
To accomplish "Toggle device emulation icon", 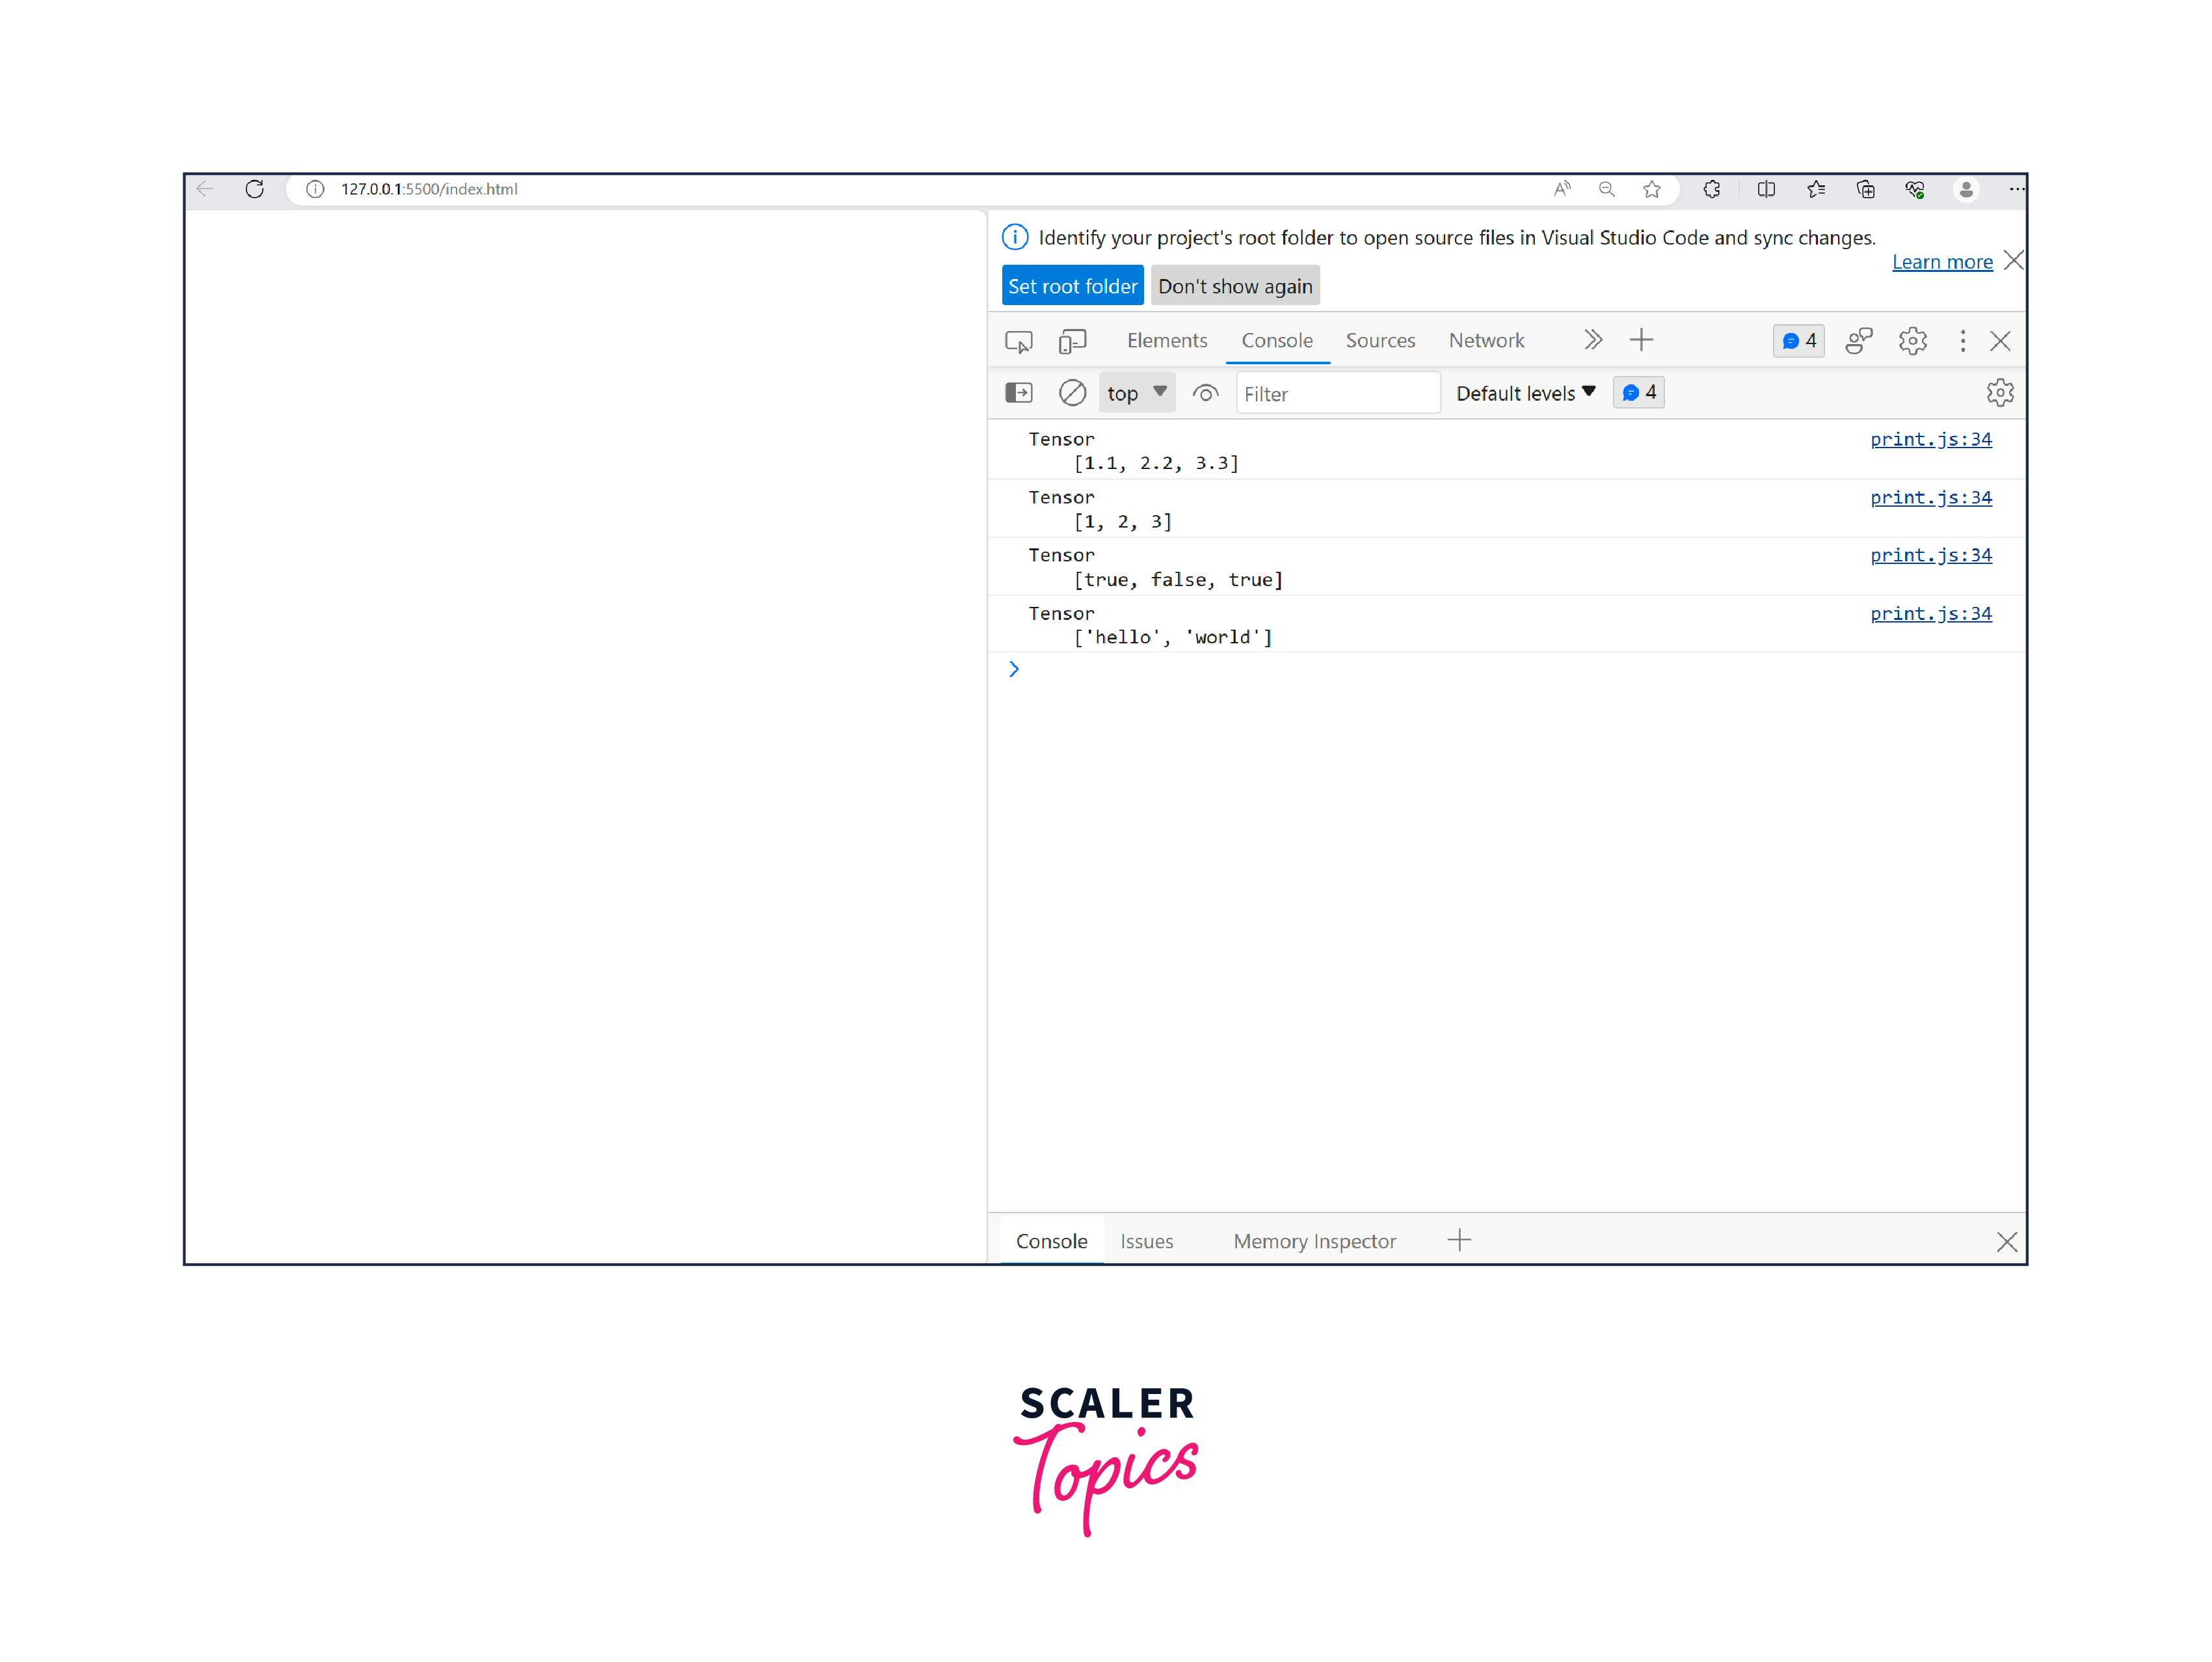I will (1072, 341).
